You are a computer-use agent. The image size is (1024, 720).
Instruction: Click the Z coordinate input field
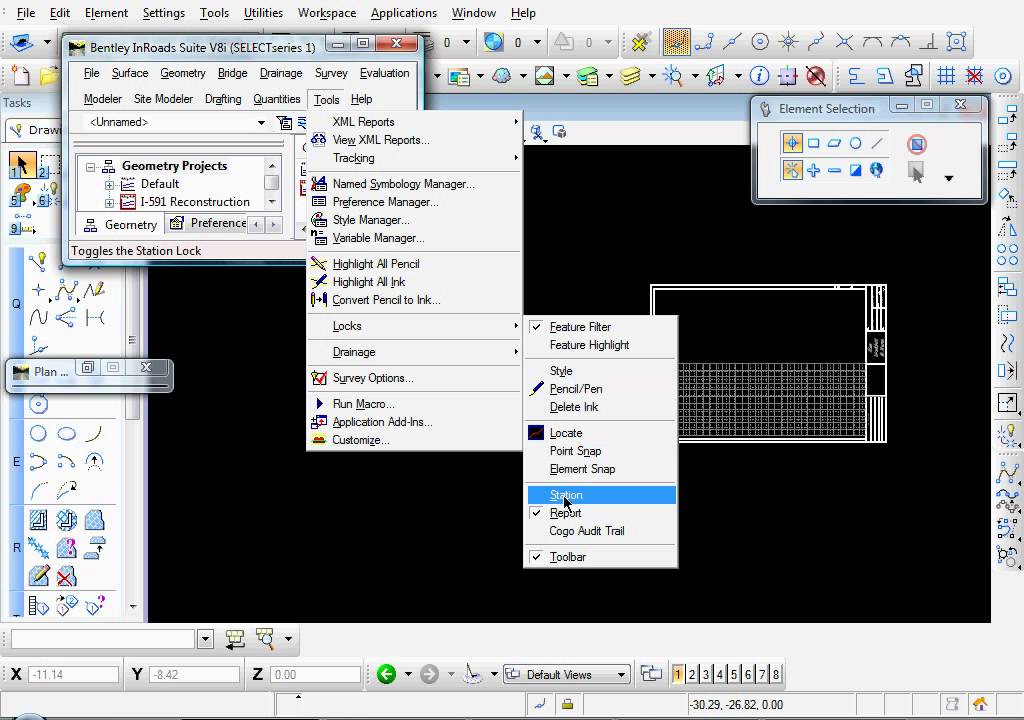click(315, 674)
